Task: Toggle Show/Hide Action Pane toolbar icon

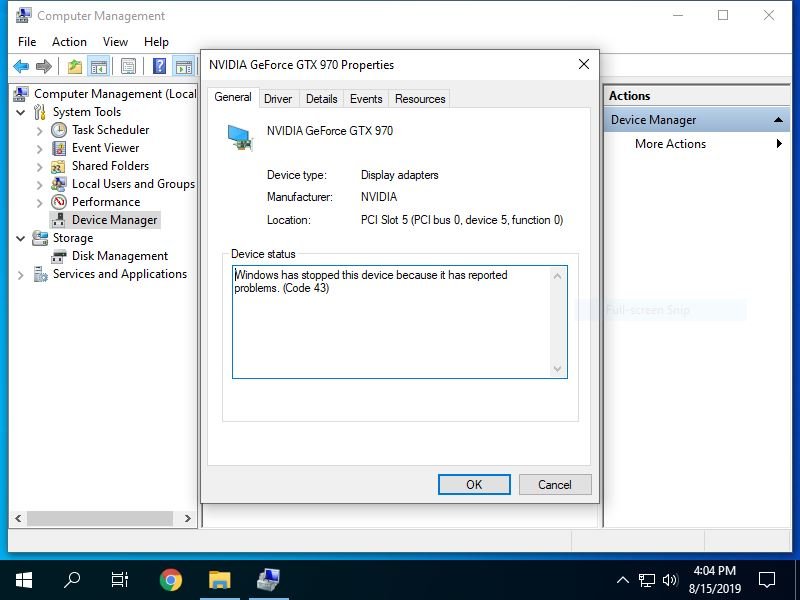Action: (184, 66)
